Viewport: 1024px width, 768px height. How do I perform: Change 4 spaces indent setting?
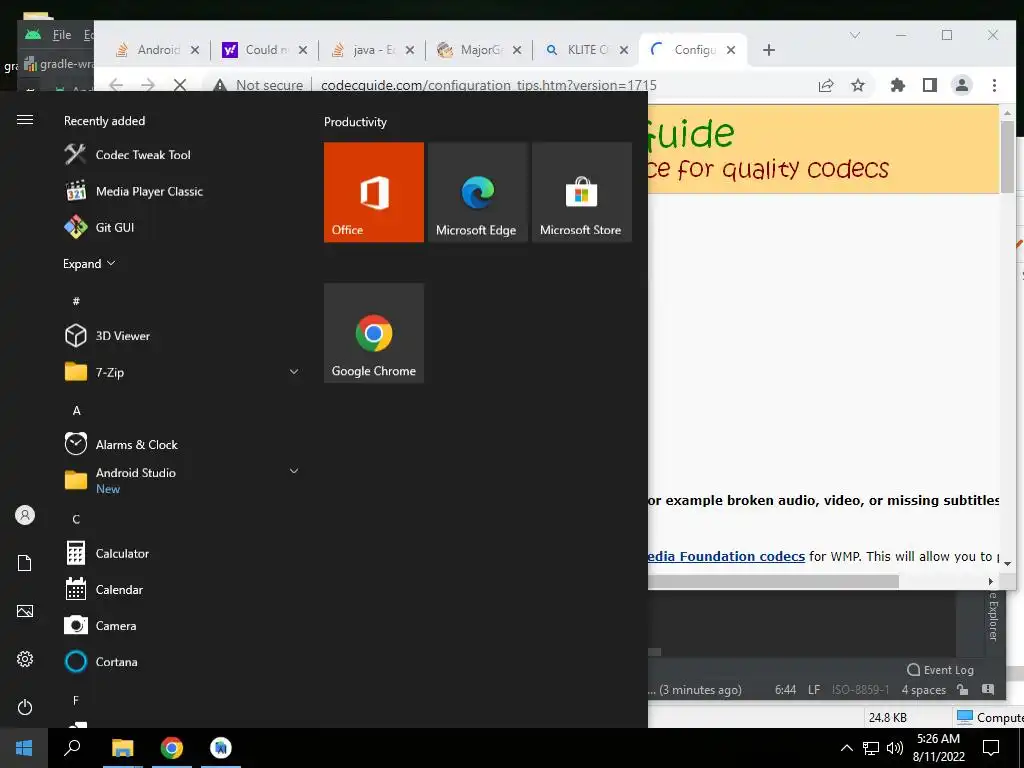pyautogui.click(x=923, y=690)
